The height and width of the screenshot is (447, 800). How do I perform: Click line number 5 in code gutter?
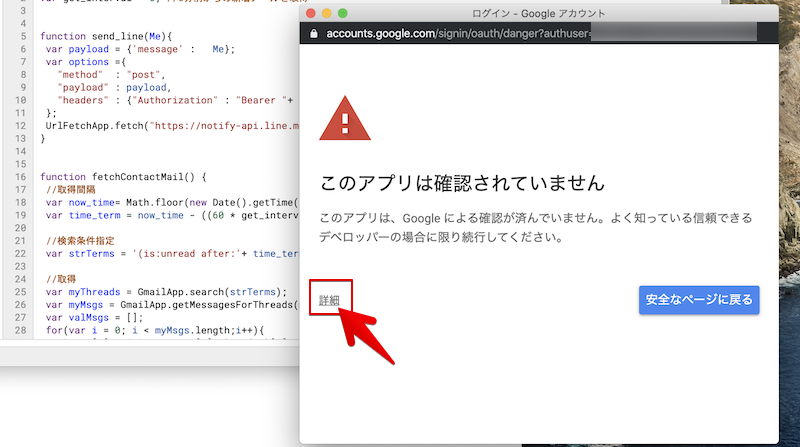click(x=20, y=36)
